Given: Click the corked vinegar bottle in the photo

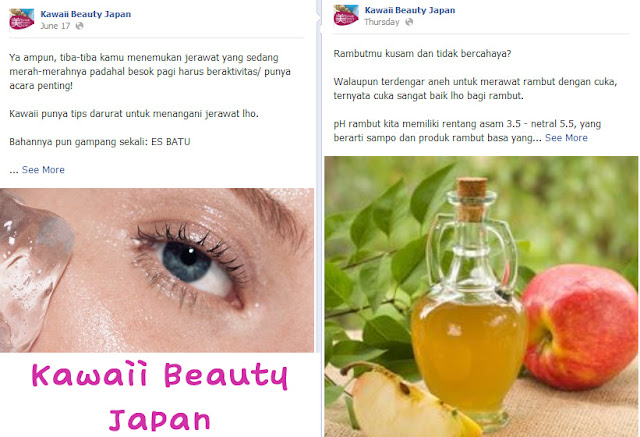Looking at the screenshot, I should [x=469, y=302].
